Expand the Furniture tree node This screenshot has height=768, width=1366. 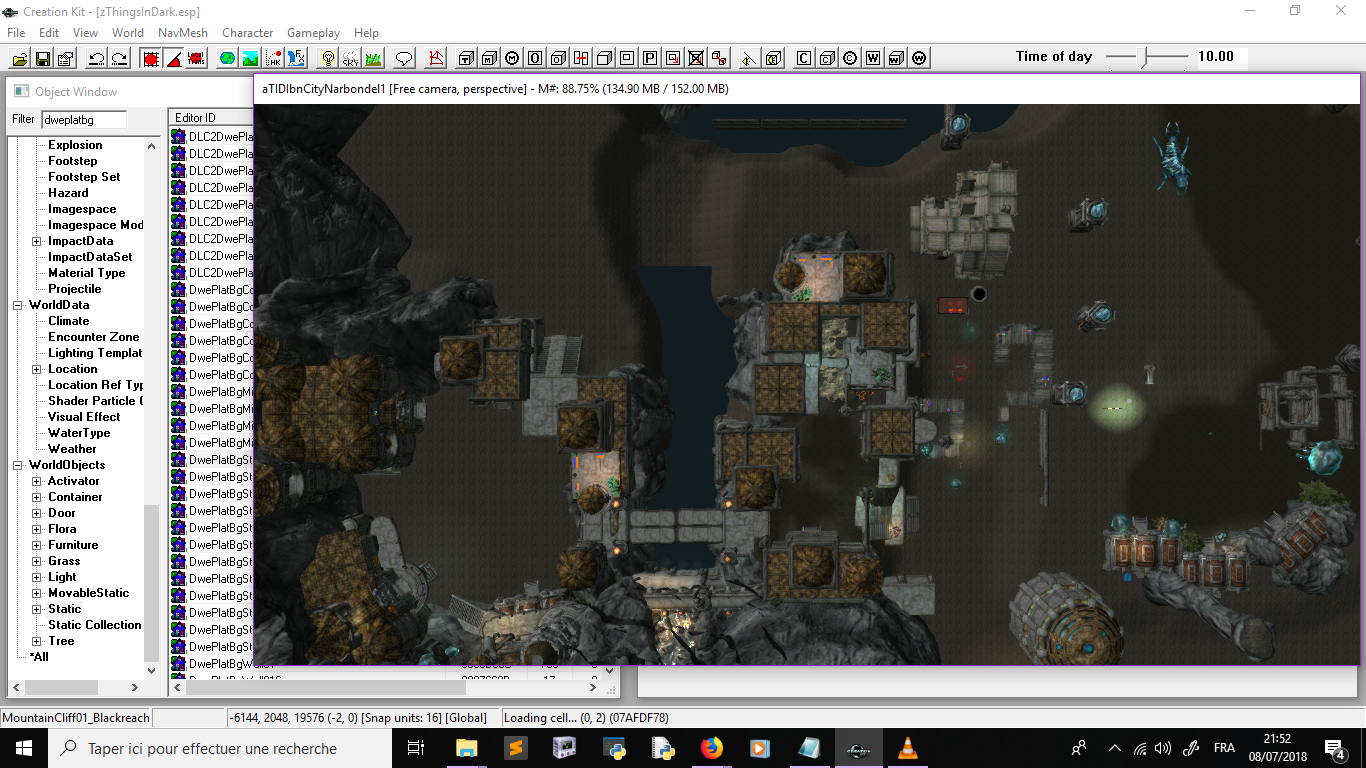pyautogui.click(x=37, y=545)
